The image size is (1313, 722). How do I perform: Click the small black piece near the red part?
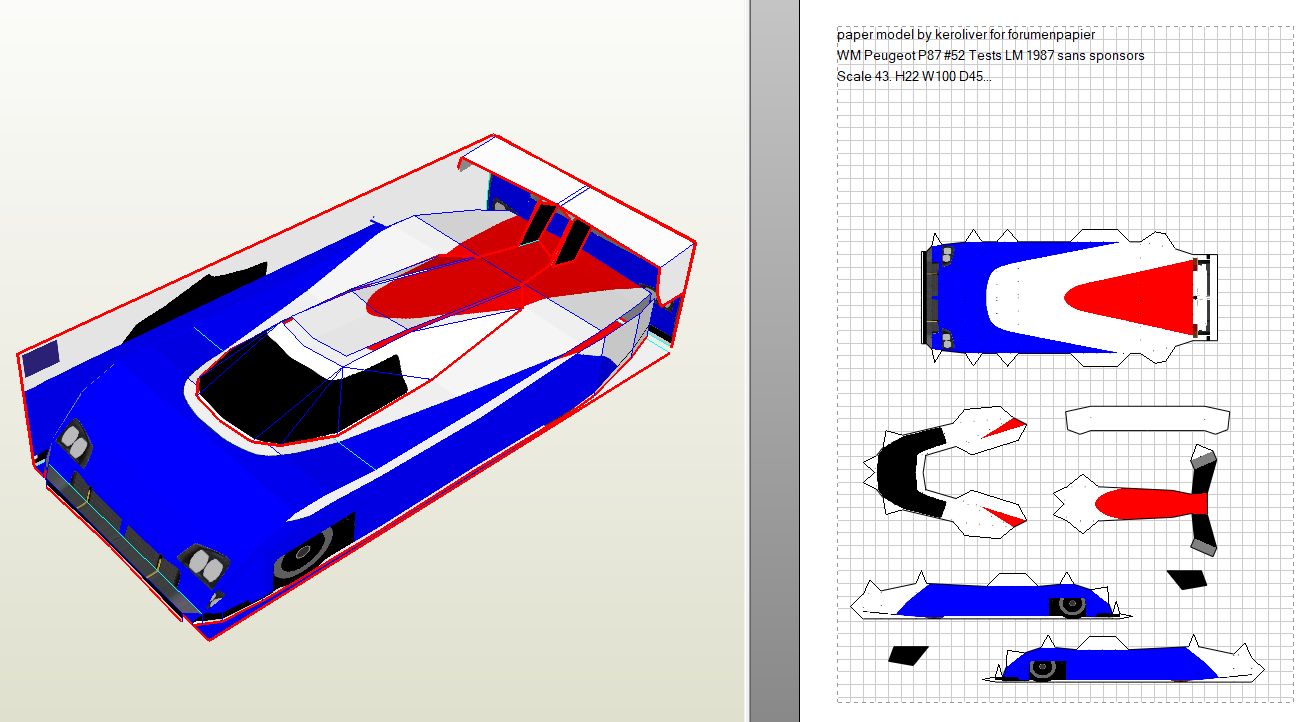pos(1187,579)
